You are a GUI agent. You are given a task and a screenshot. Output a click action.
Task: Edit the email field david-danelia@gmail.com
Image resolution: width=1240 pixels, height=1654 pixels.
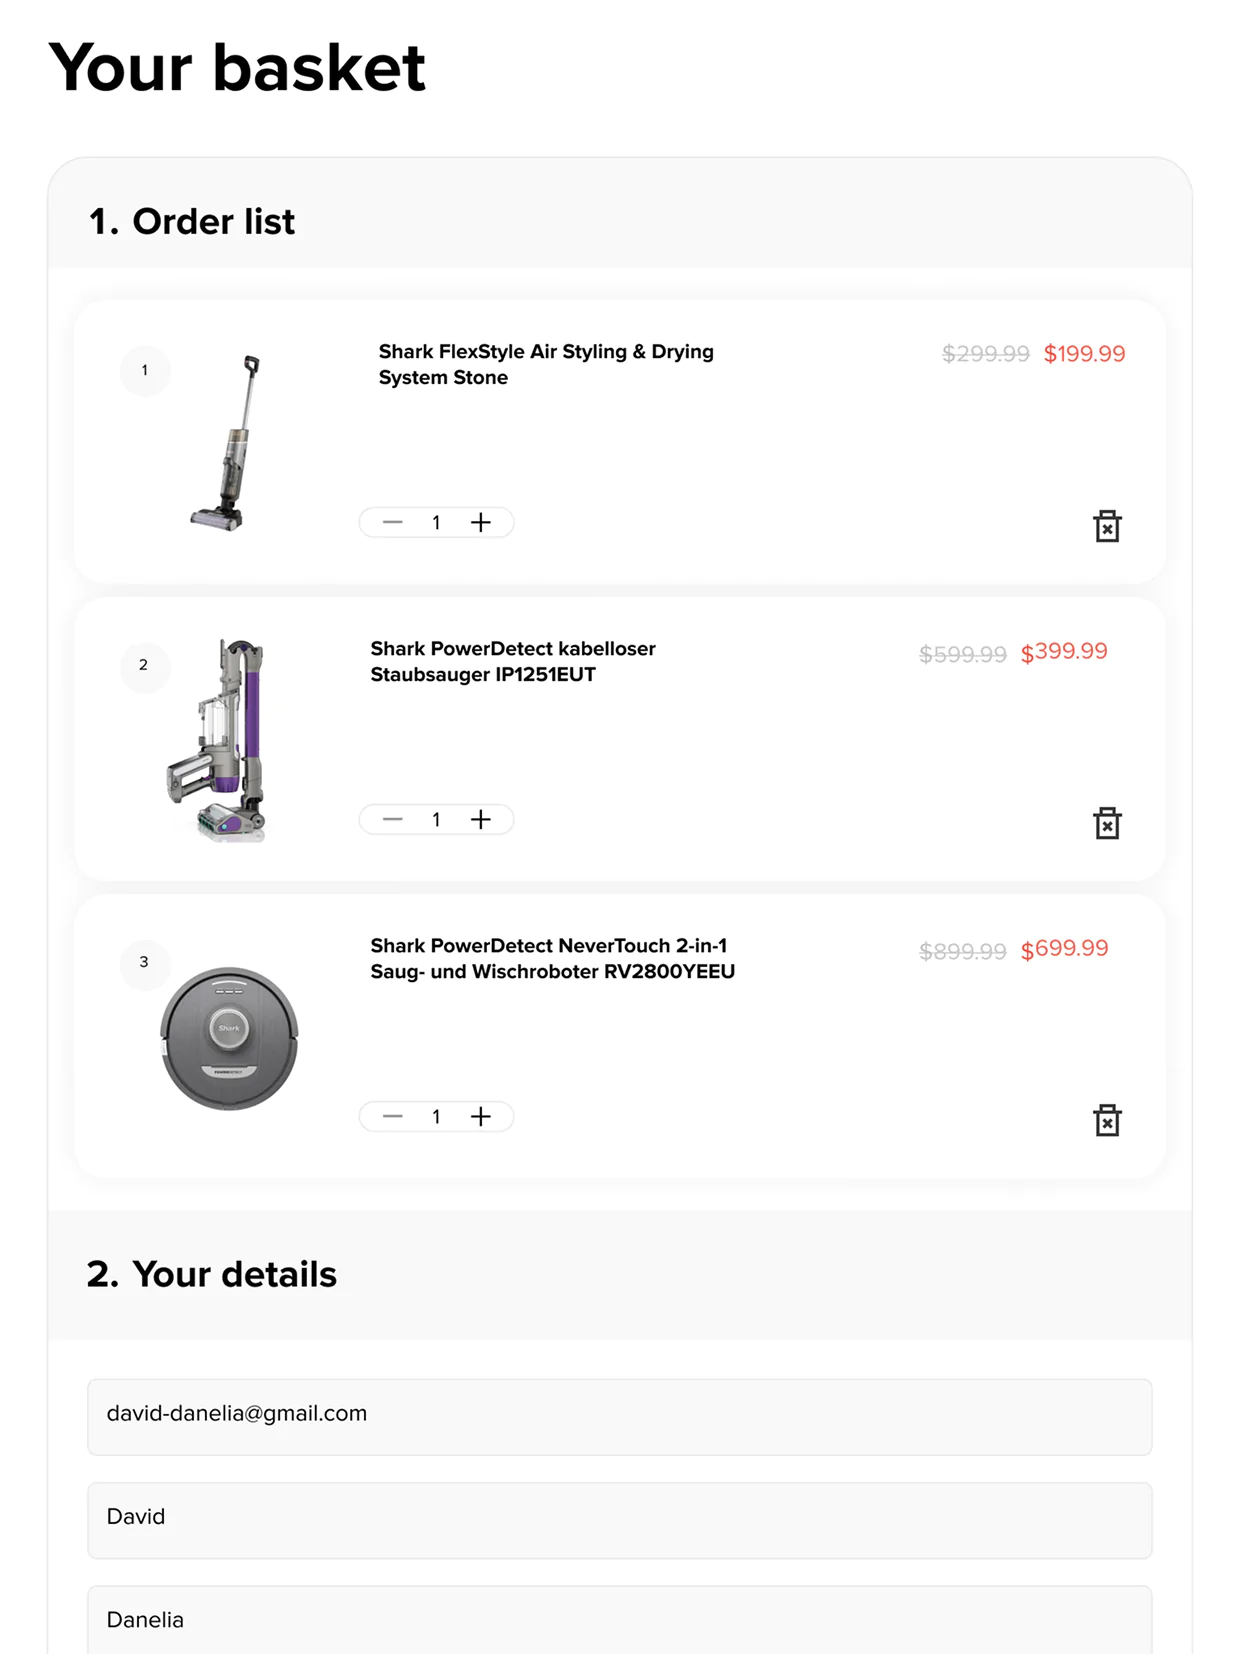[x=619, y=1416]
